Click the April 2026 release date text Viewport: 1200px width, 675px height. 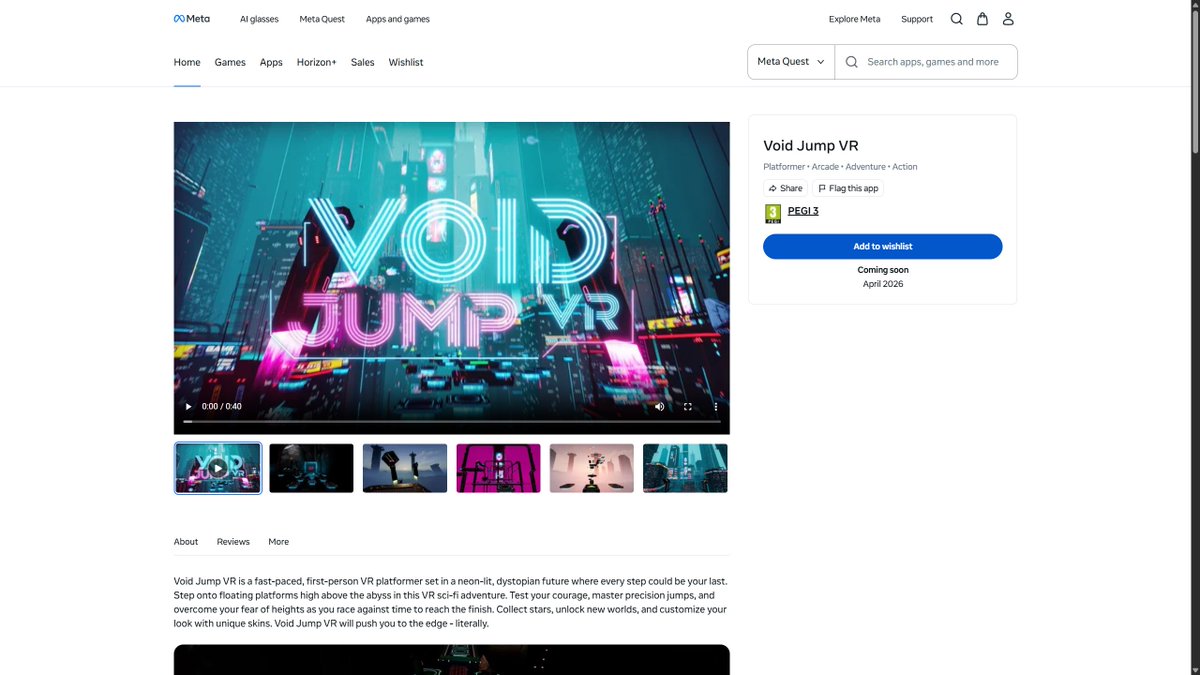(x=883, y=284)
